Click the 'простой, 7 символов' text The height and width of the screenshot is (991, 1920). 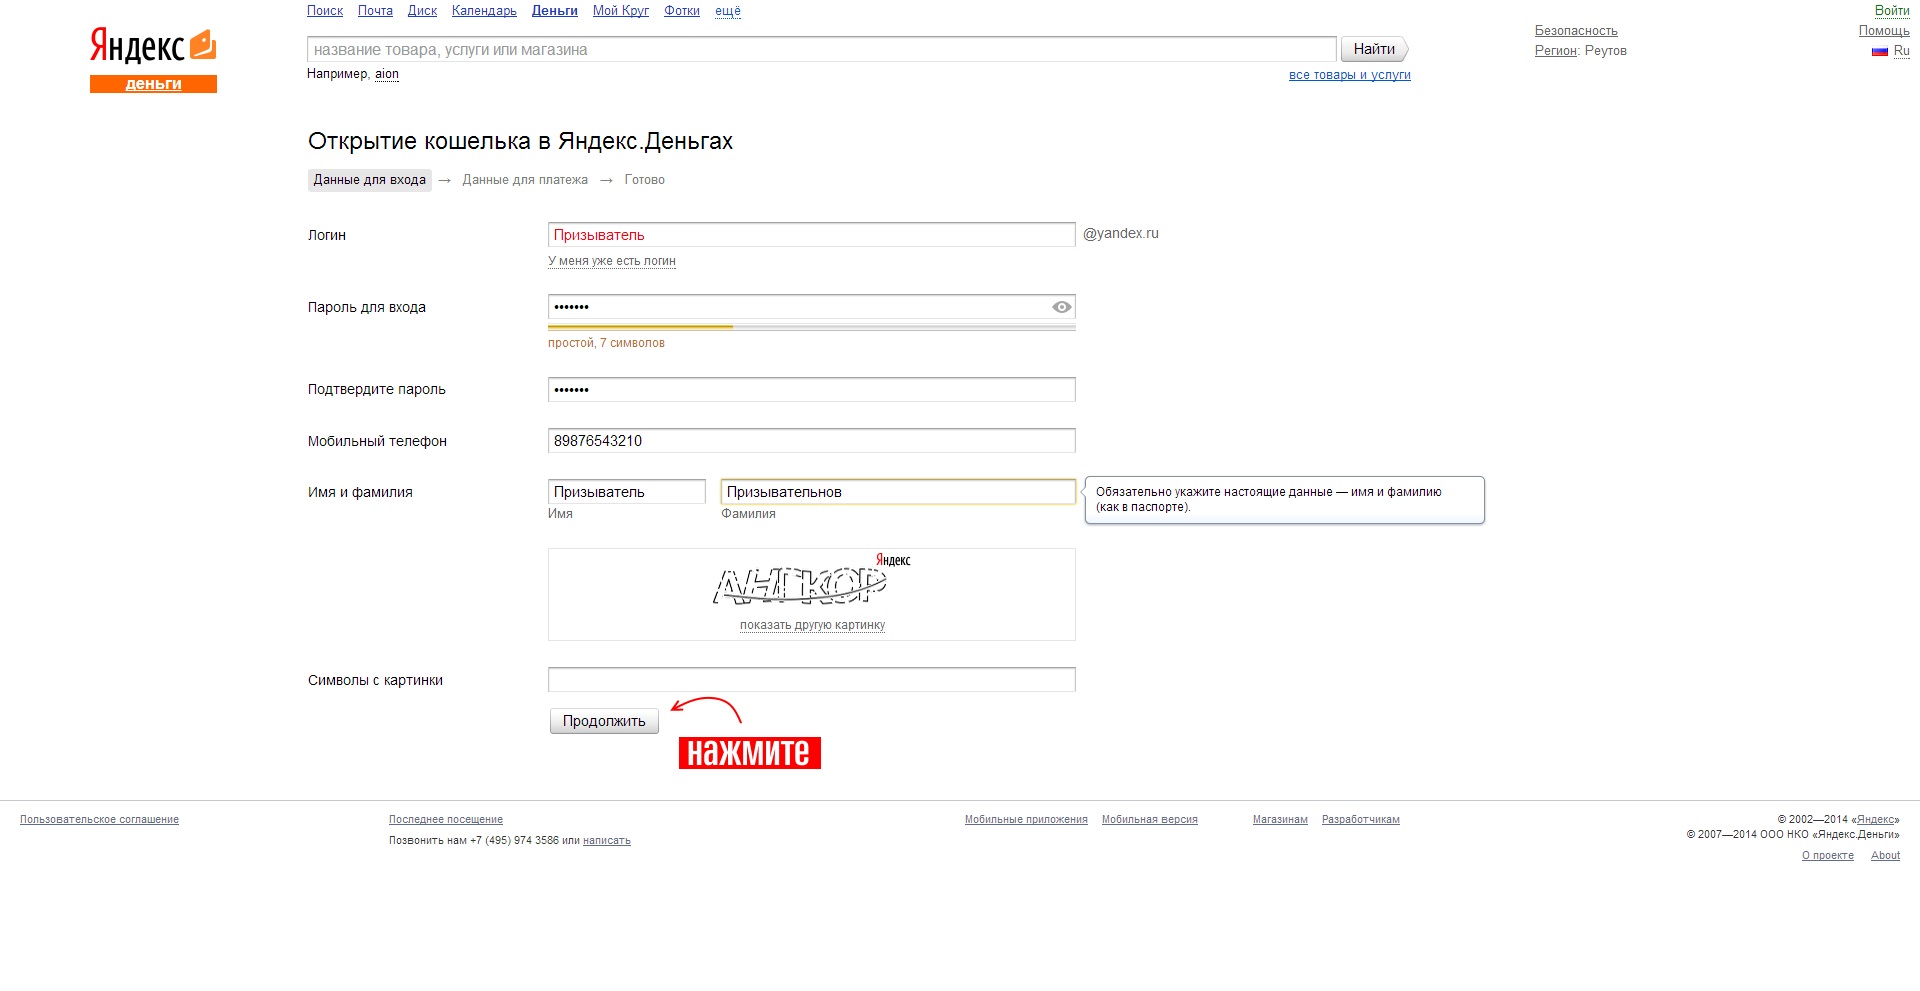tap(606, 343)
